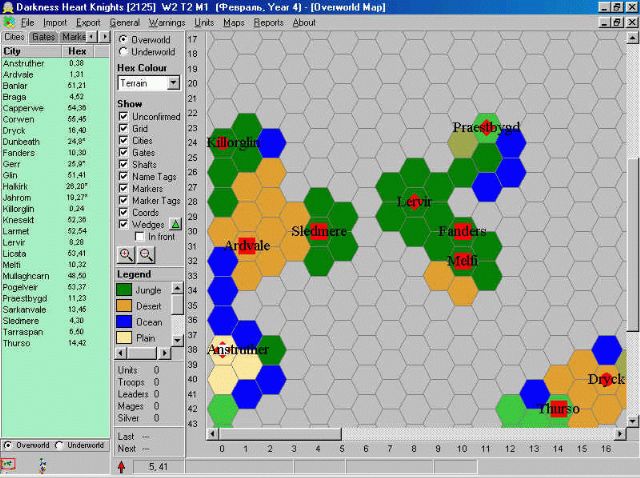Open the Maps menu

click(233, 22)
